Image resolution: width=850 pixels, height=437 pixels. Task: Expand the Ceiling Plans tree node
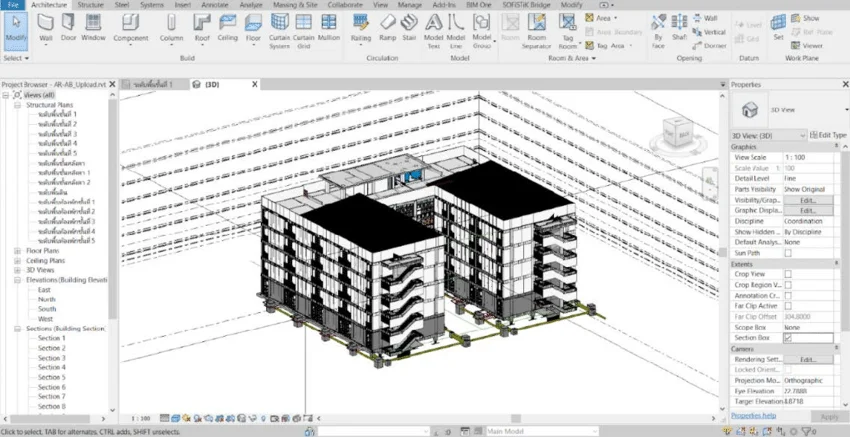[17, 261]
